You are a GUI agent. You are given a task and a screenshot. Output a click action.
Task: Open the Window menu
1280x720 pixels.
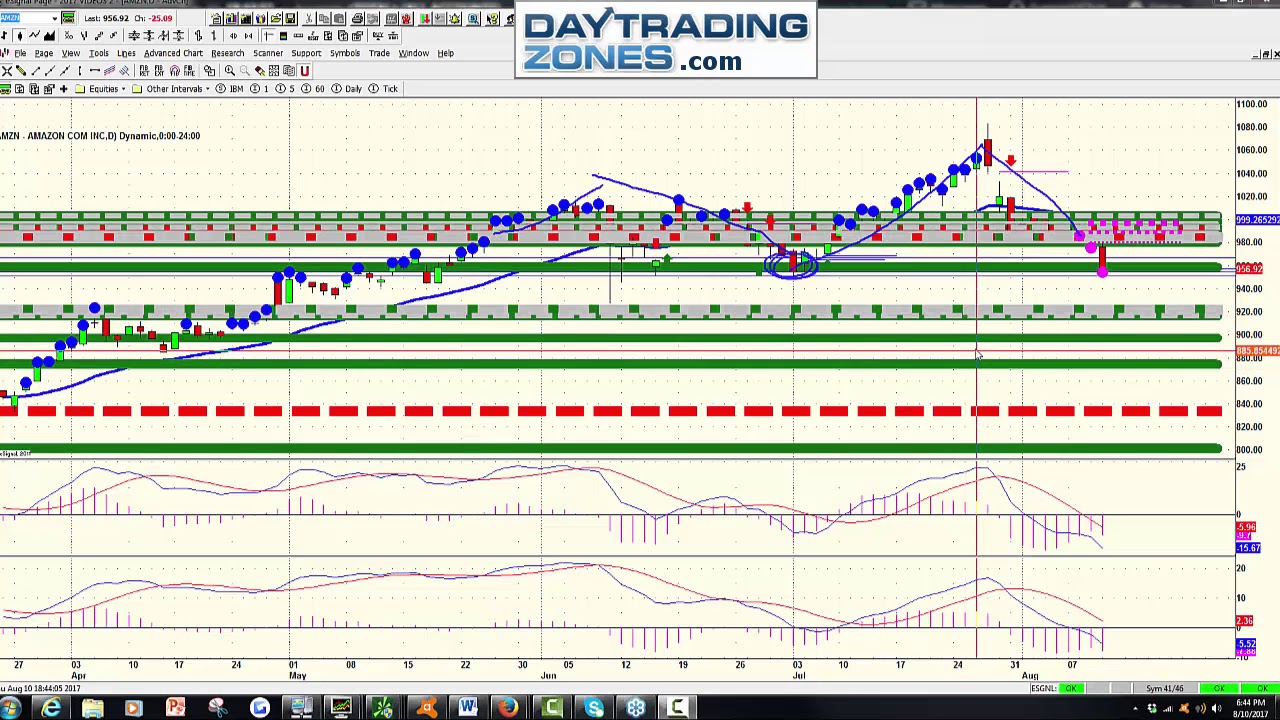(413, 53)
